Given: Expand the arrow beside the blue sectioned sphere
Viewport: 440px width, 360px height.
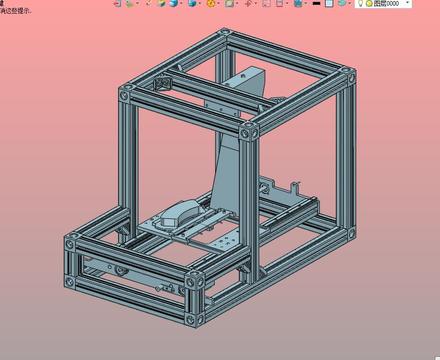Looking at the screenshot, I should tap(199, 4).
